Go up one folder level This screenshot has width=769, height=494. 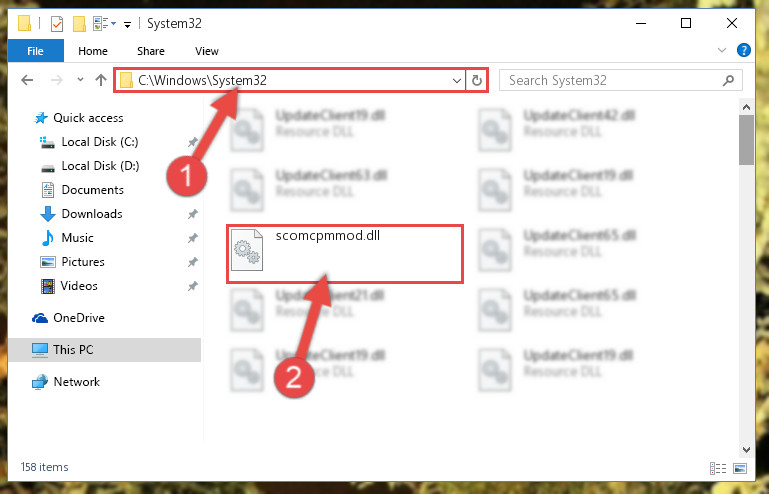coord(101,80)
